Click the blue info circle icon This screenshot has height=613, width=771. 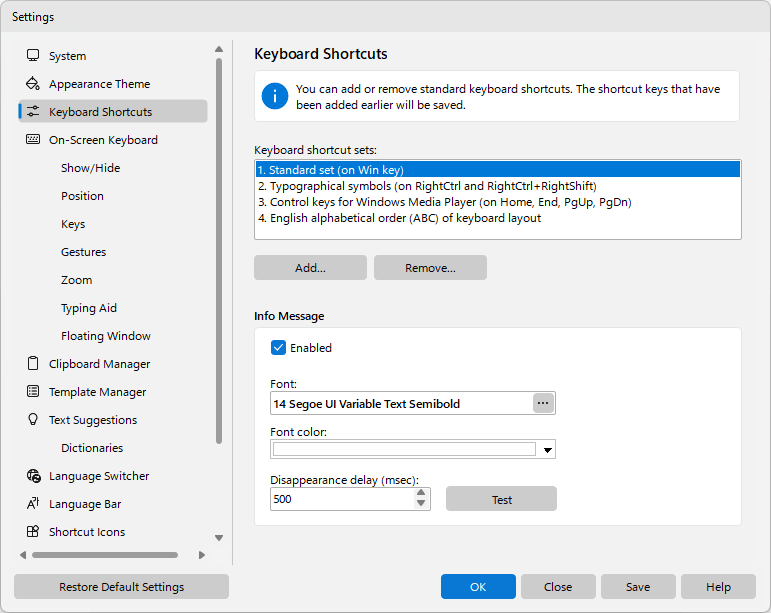[x=275, y=96]
